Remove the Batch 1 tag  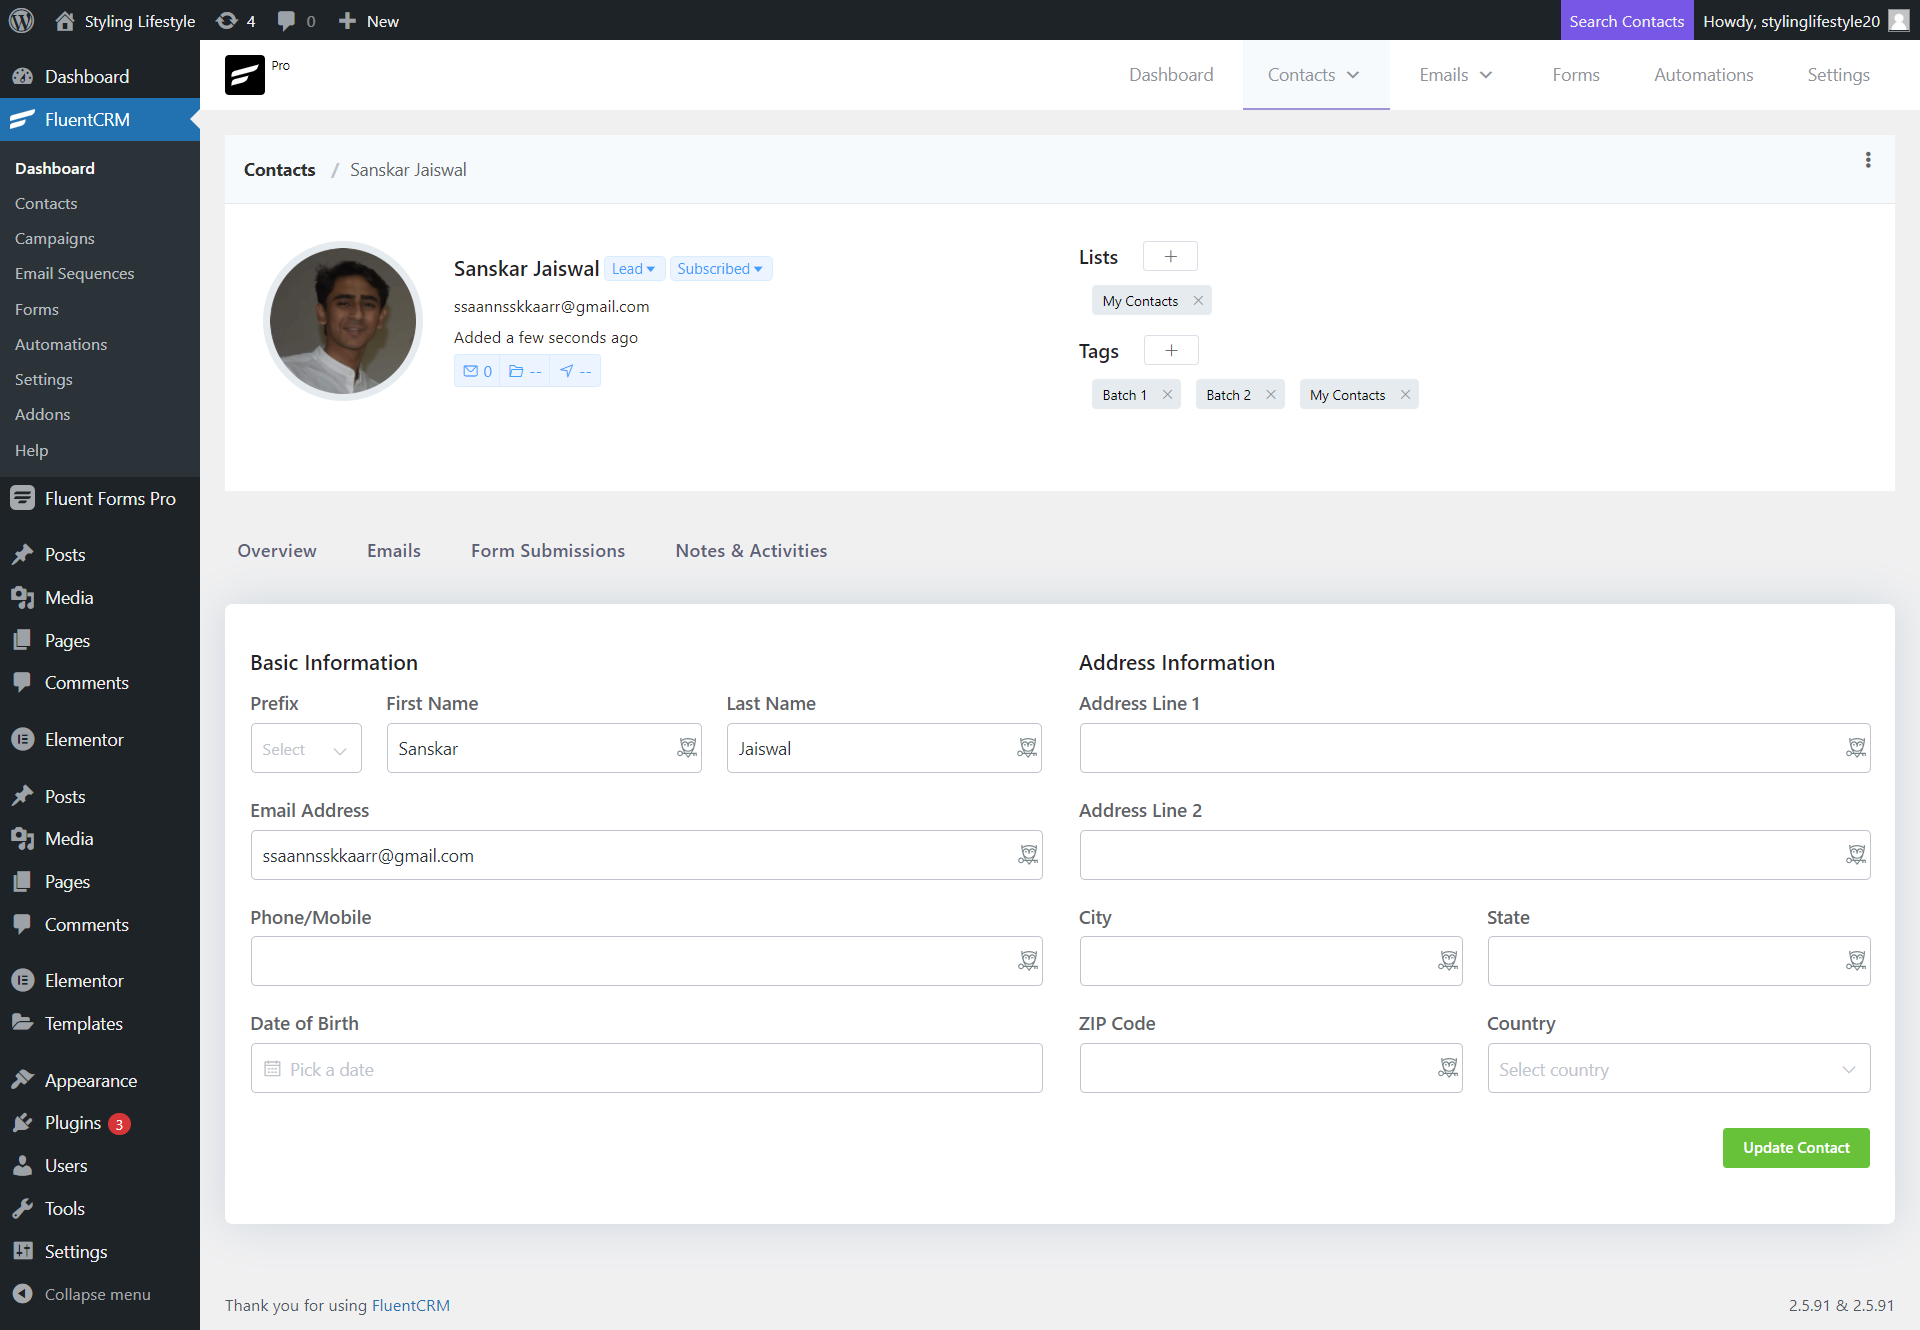pyautogui.click(x=1167, y=394)
